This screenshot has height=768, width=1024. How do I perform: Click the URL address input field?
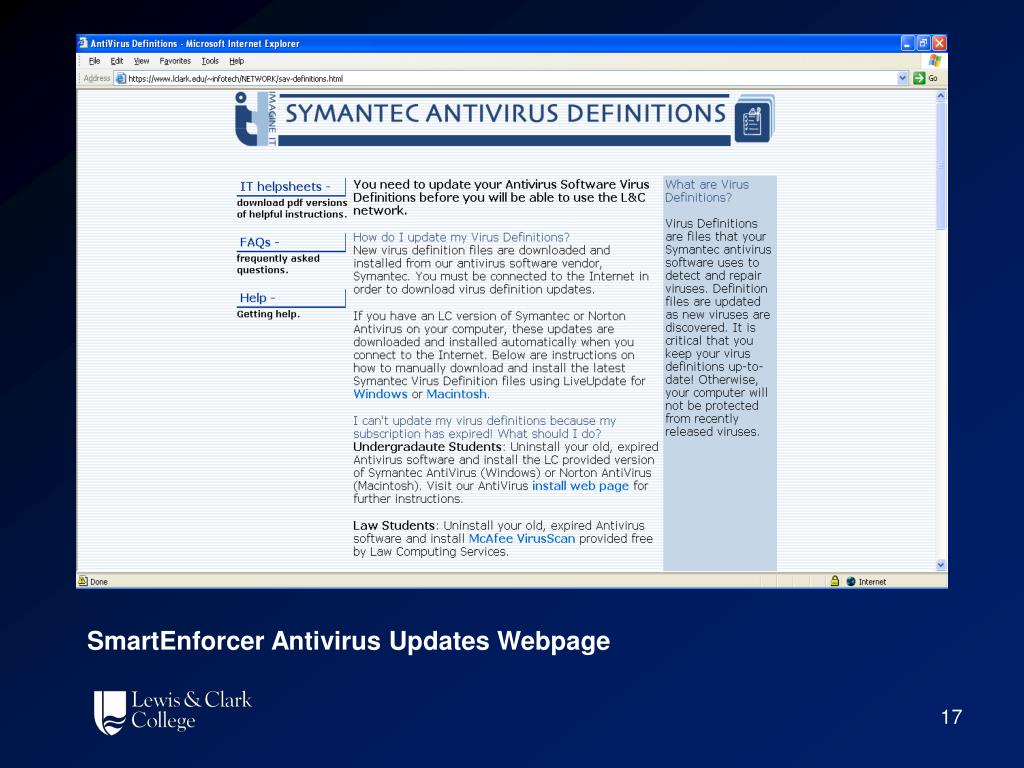[511, 78]
